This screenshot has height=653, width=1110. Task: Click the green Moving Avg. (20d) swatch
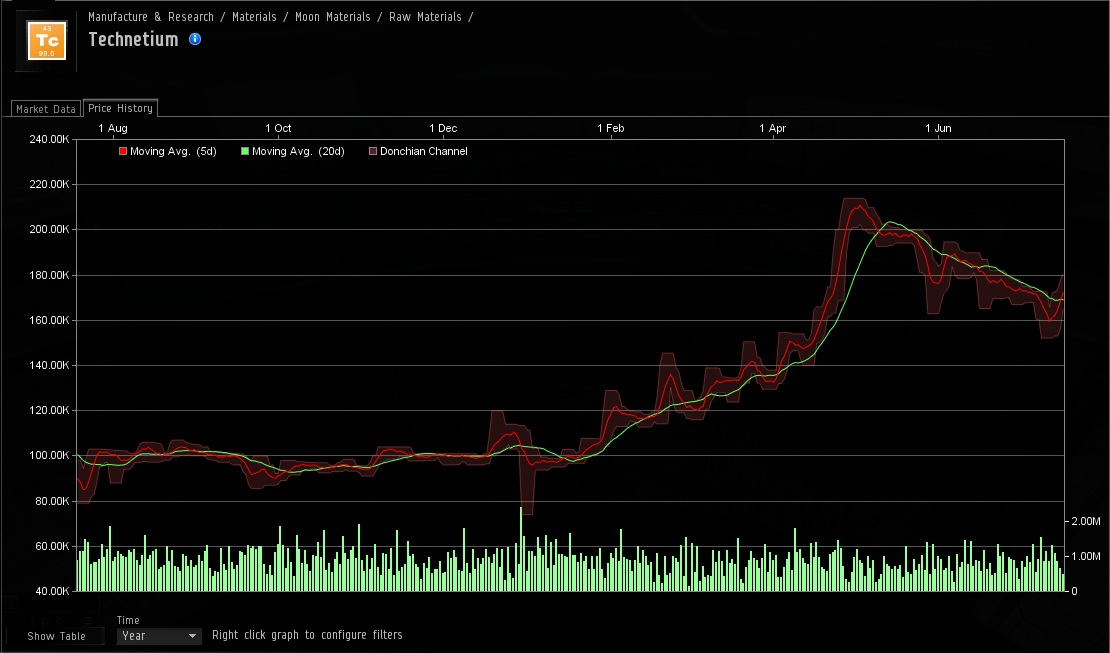click(x=245, y=151)
